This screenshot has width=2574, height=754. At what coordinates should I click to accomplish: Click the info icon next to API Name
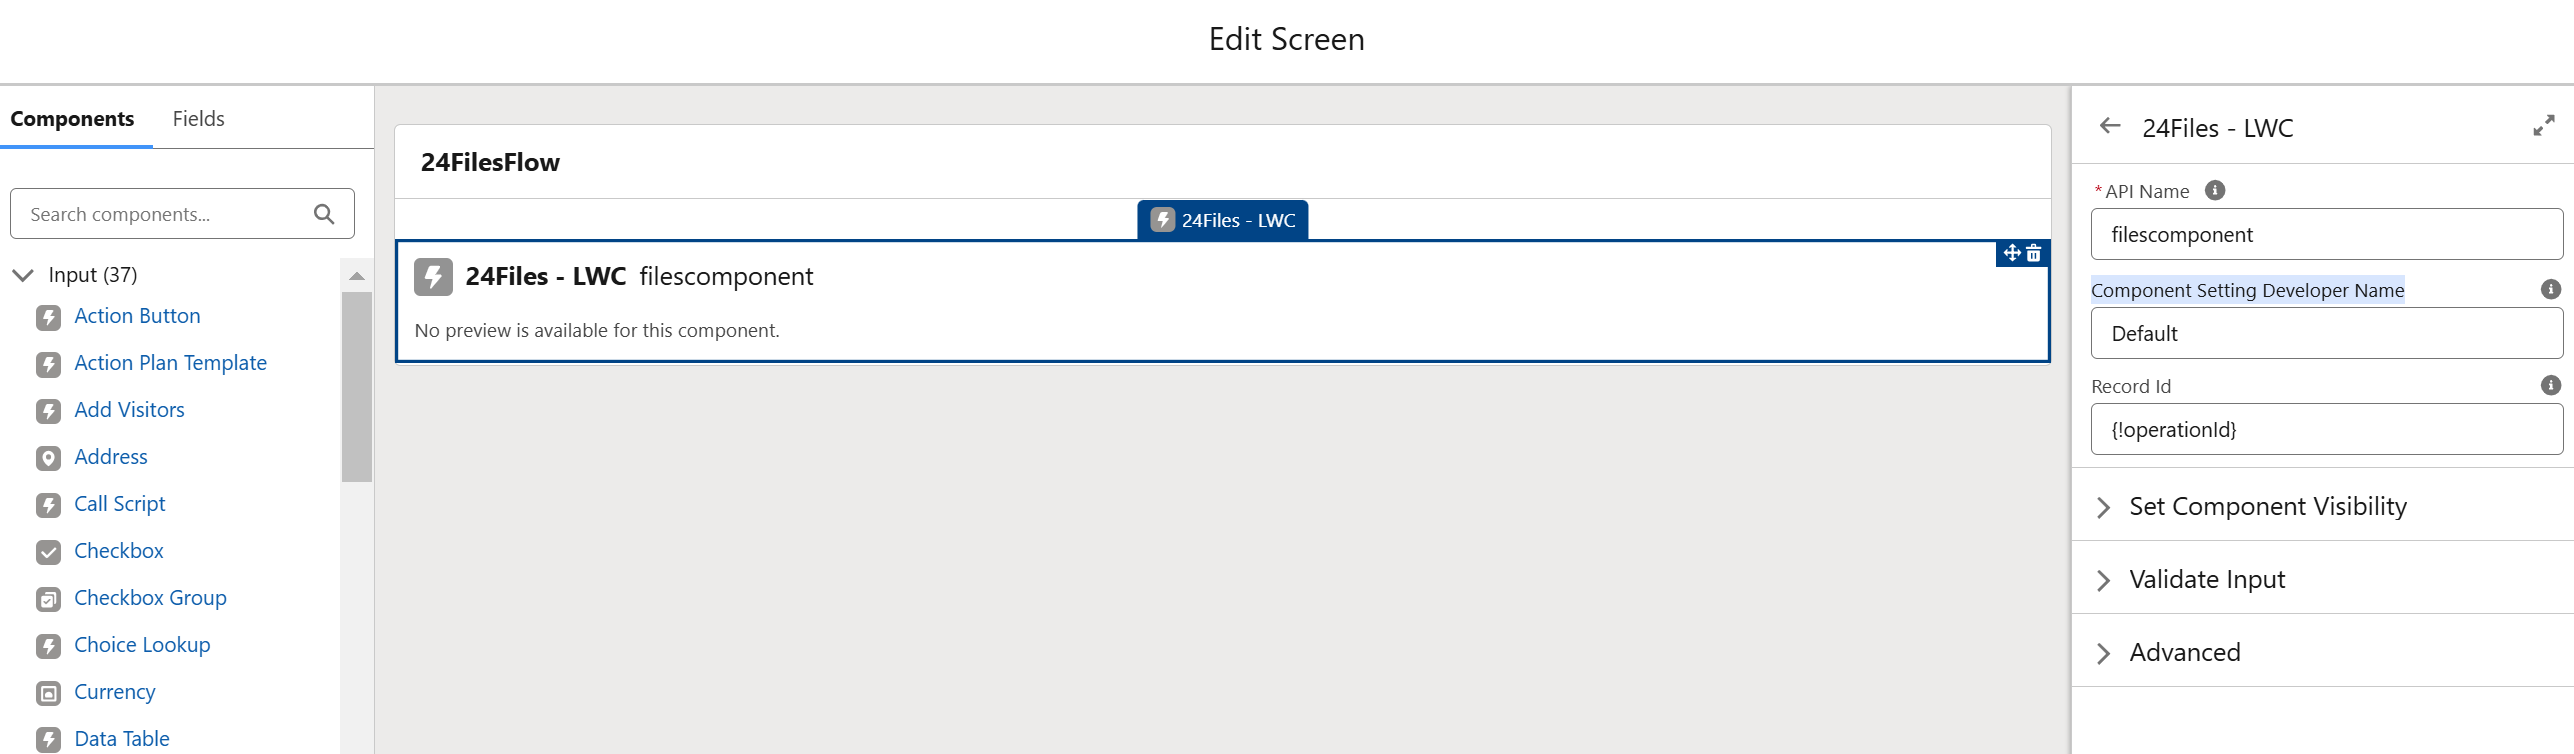tap(2215, 190)
